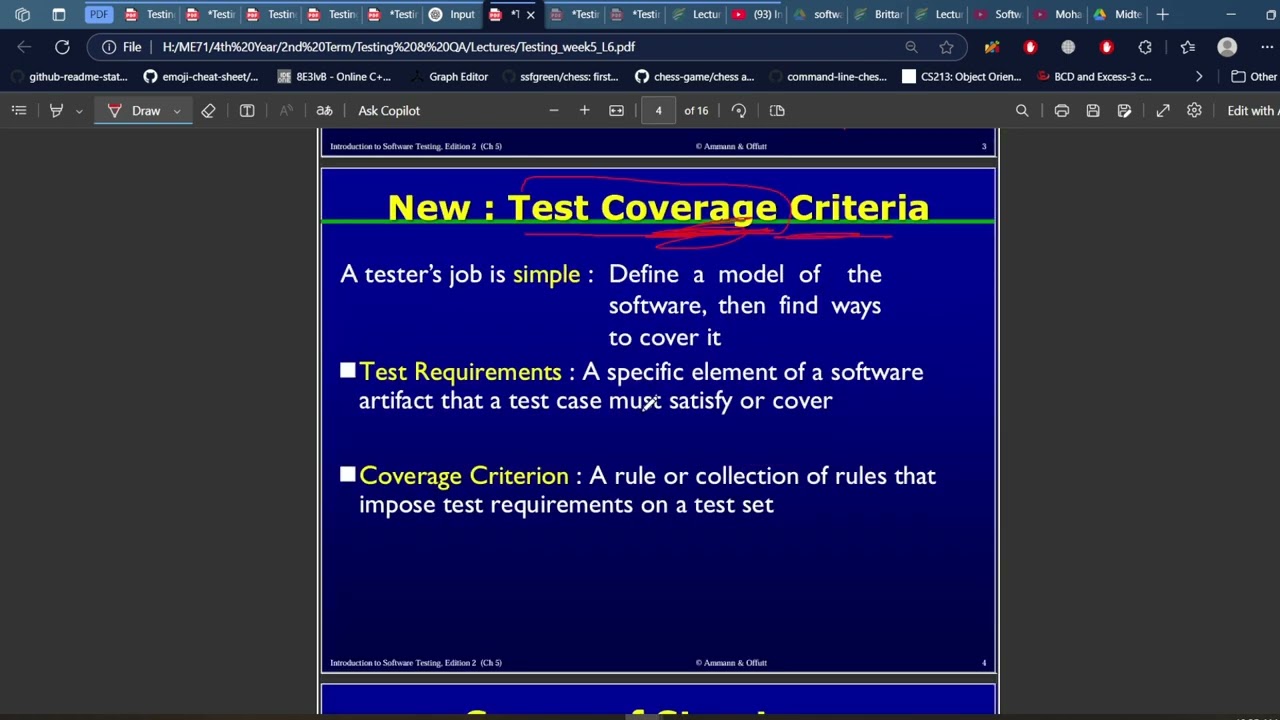The height and width of the screenshot is (720, 1280).
Task: Select the Highlight tool
Action: [x=57, y=111]
